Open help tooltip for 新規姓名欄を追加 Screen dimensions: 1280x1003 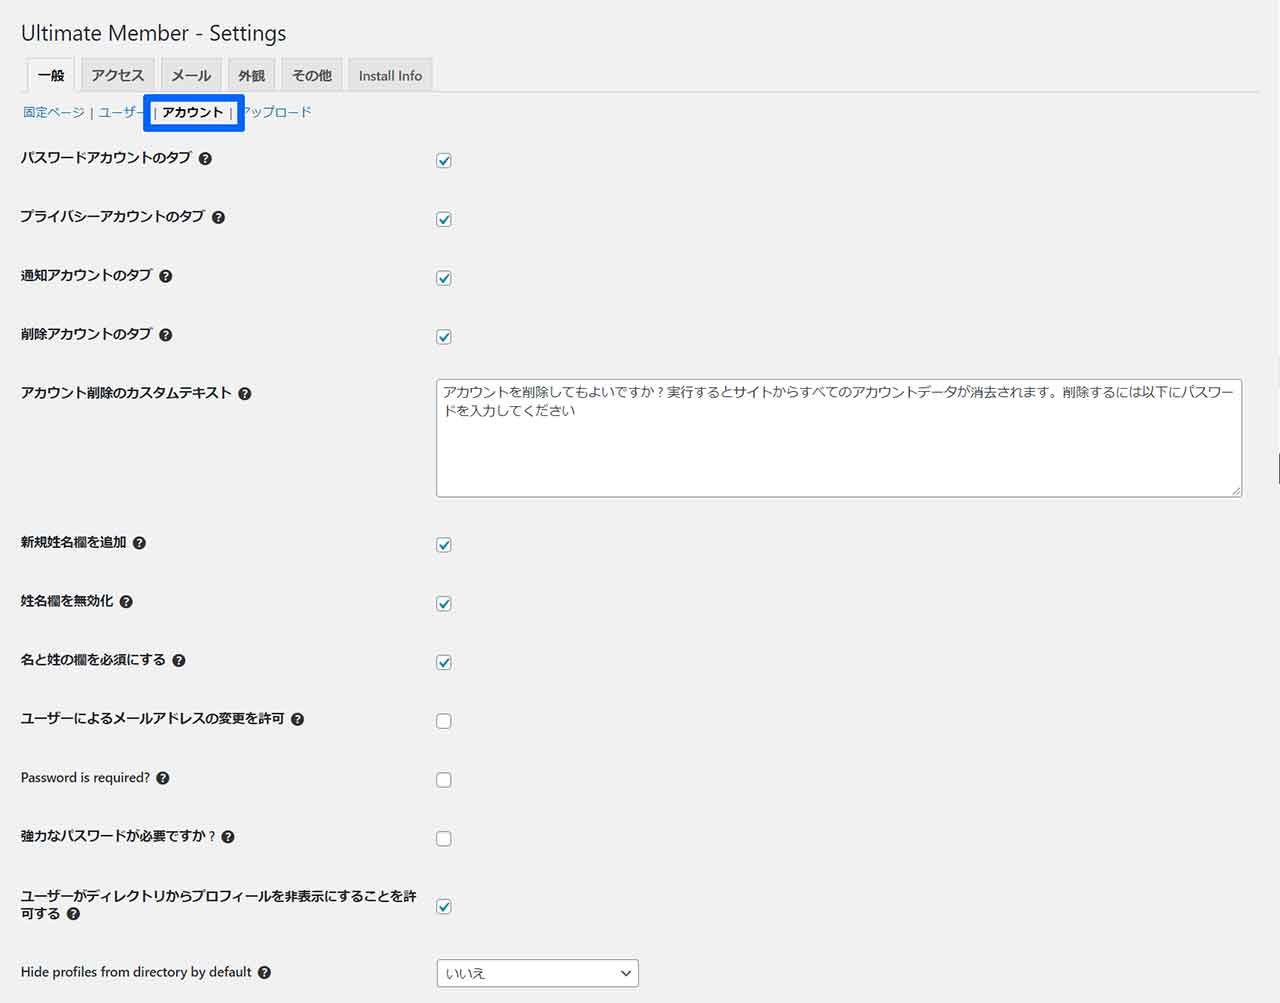pyautogui.click(x=139, y=543)
